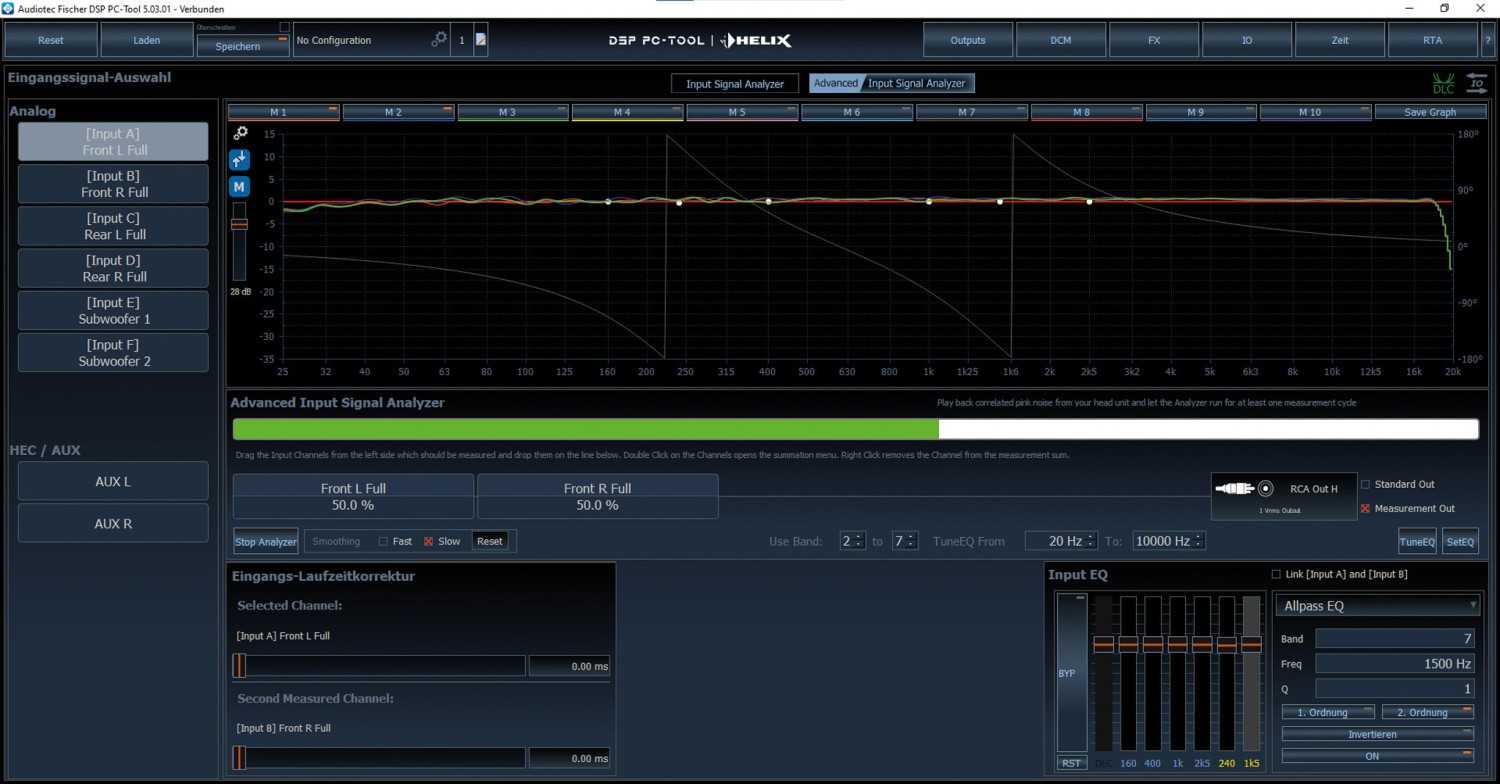This screenshot has height=784, width=1500.
Task: Open the Outputs menu
Action: (967, 40)
